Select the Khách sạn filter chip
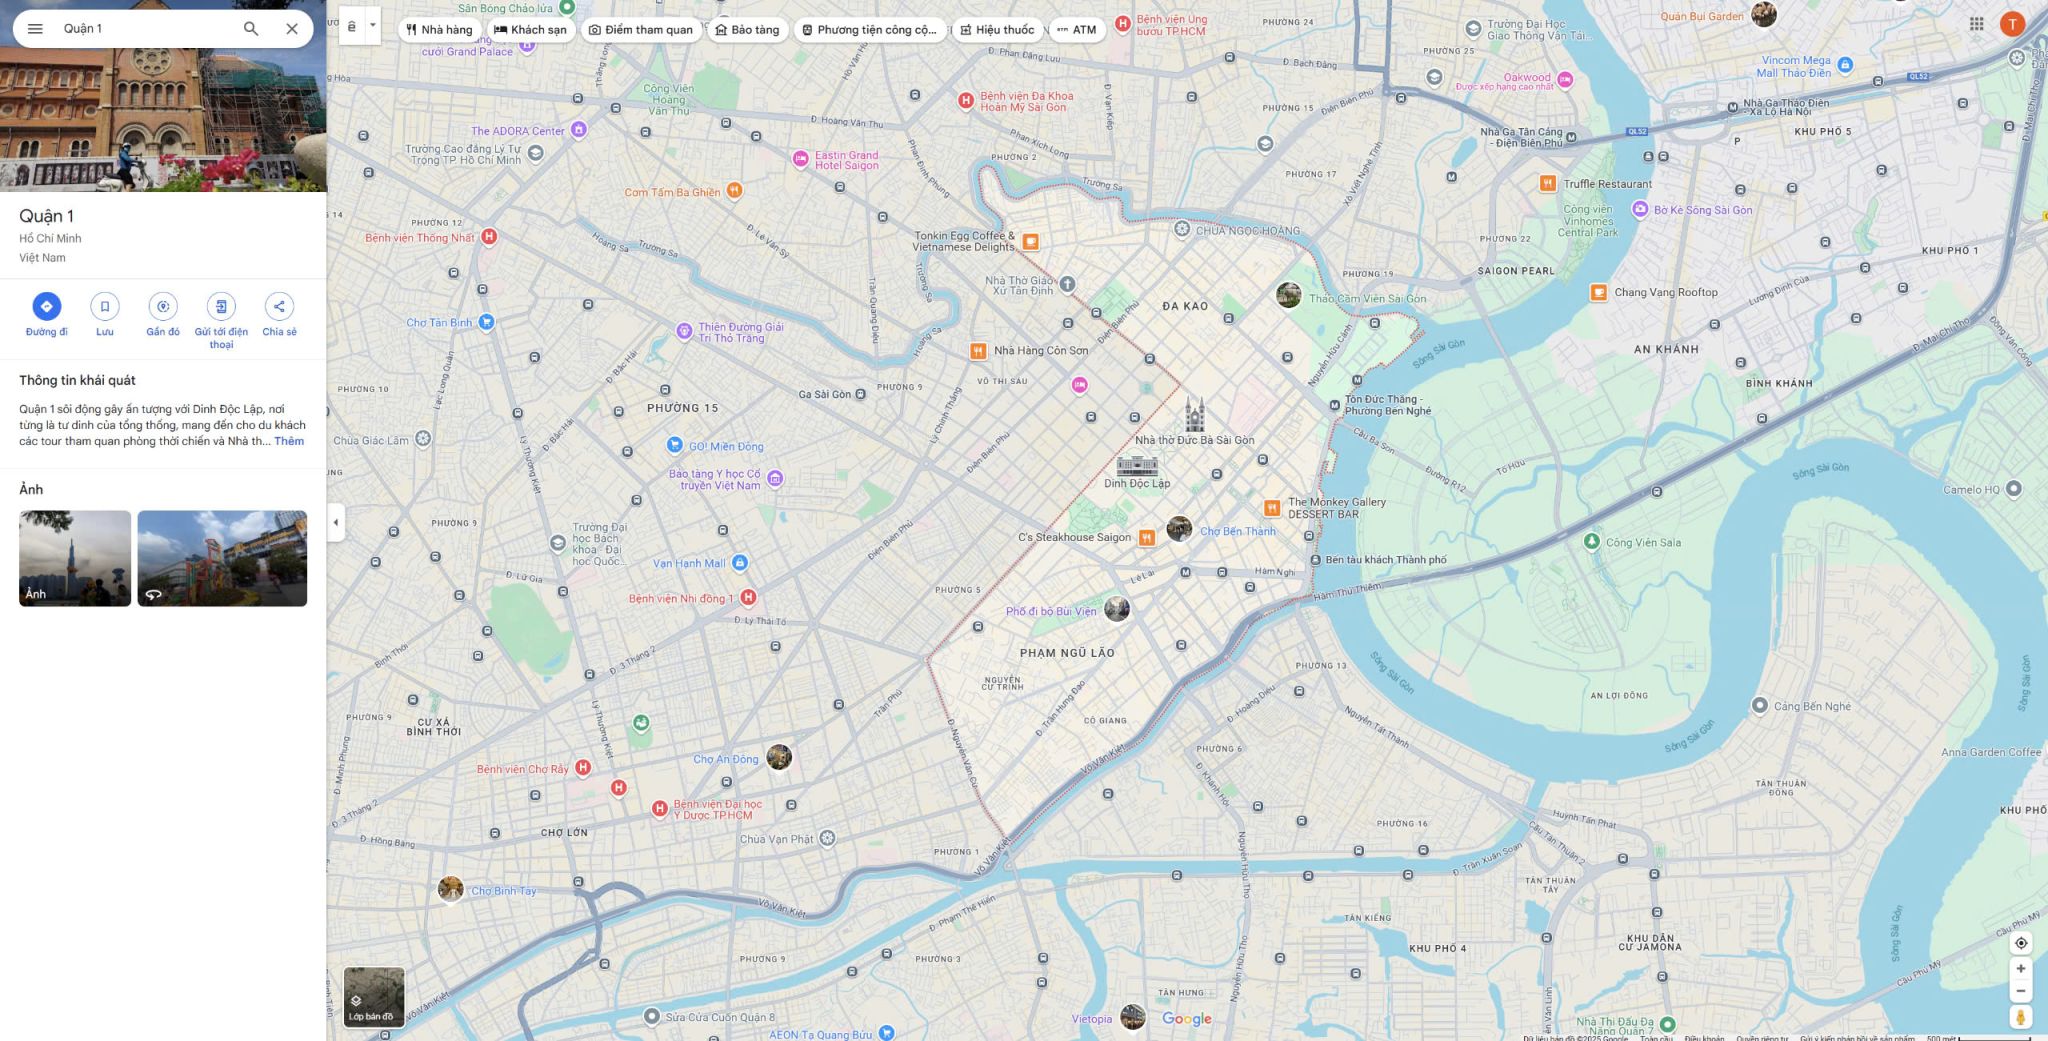Screen dimensions: 2048x1041 530,30
